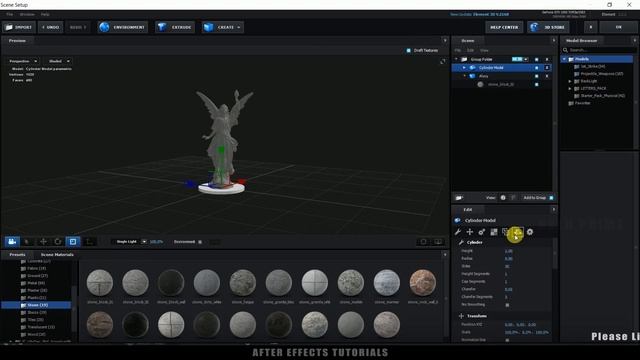
Task: Open the Create dropdown menu
Action: click(222, 27)
